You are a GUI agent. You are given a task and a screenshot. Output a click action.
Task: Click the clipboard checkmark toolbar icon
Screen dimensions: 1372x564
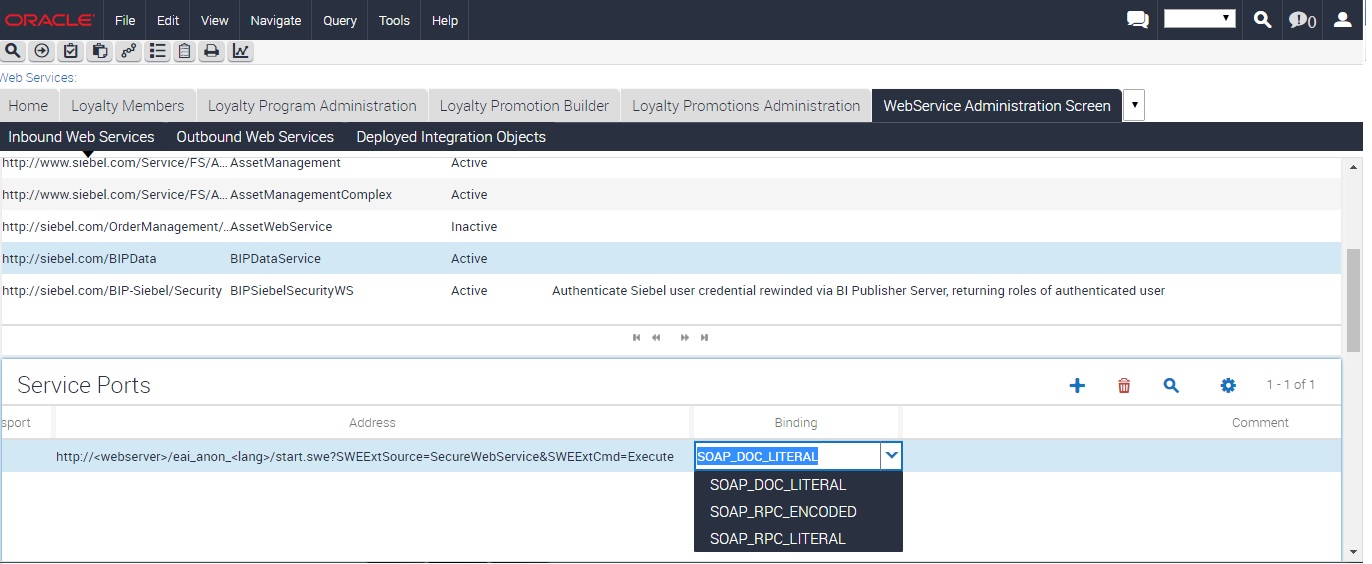pyautogui.click(x=71, y=51)
